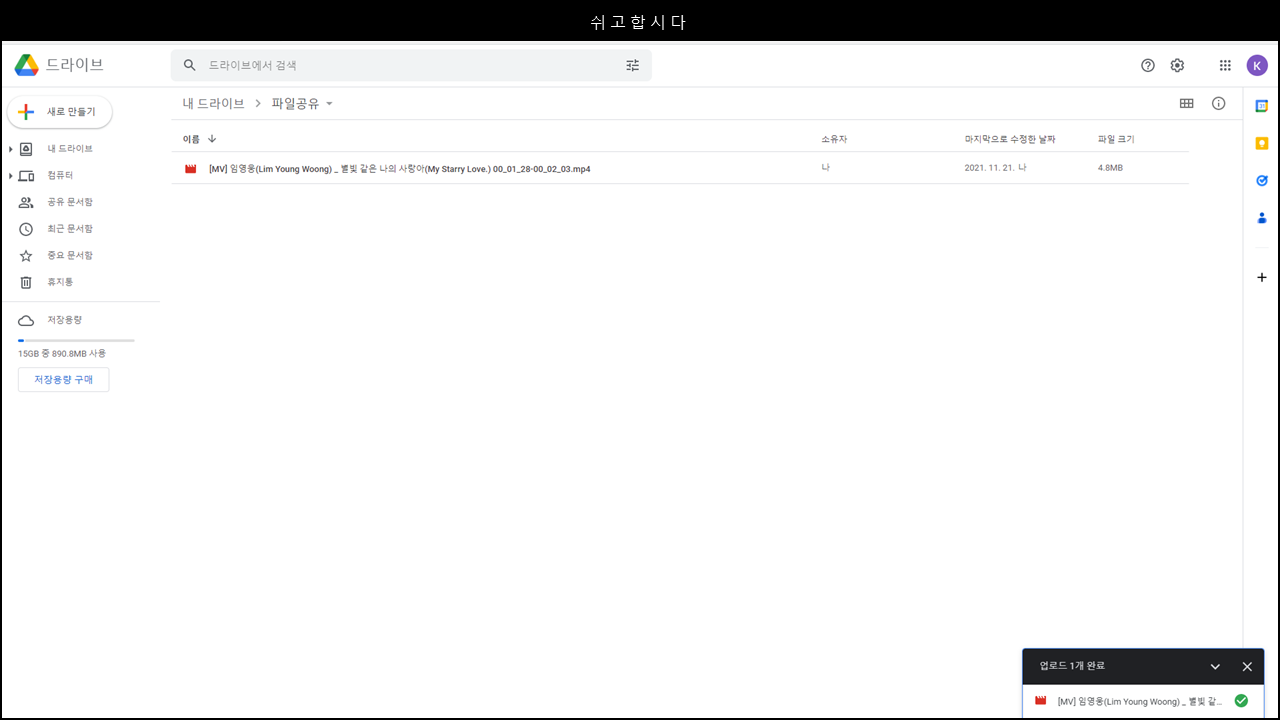Go to 내 드라이브 breadcrumb
This screenshot has width=1280, height=720.
[x=213, y=103]
